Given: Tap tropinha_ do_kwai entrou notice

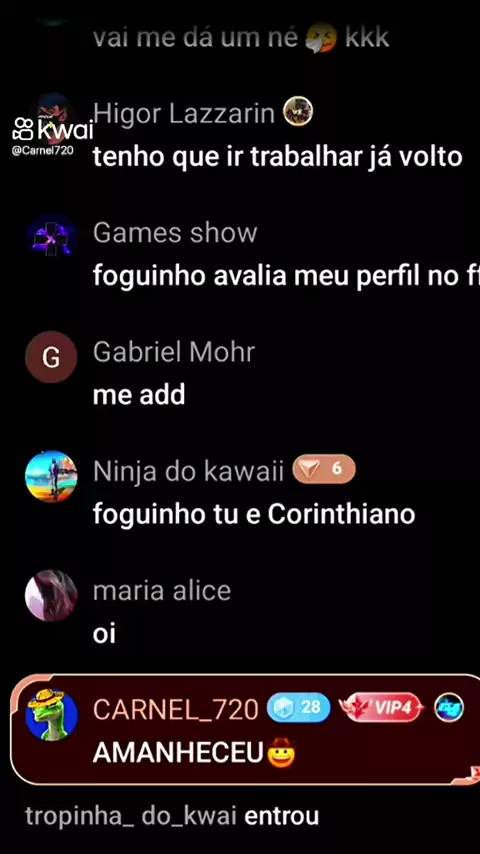Looking at the screenshot, I should [x=172, y=816].
